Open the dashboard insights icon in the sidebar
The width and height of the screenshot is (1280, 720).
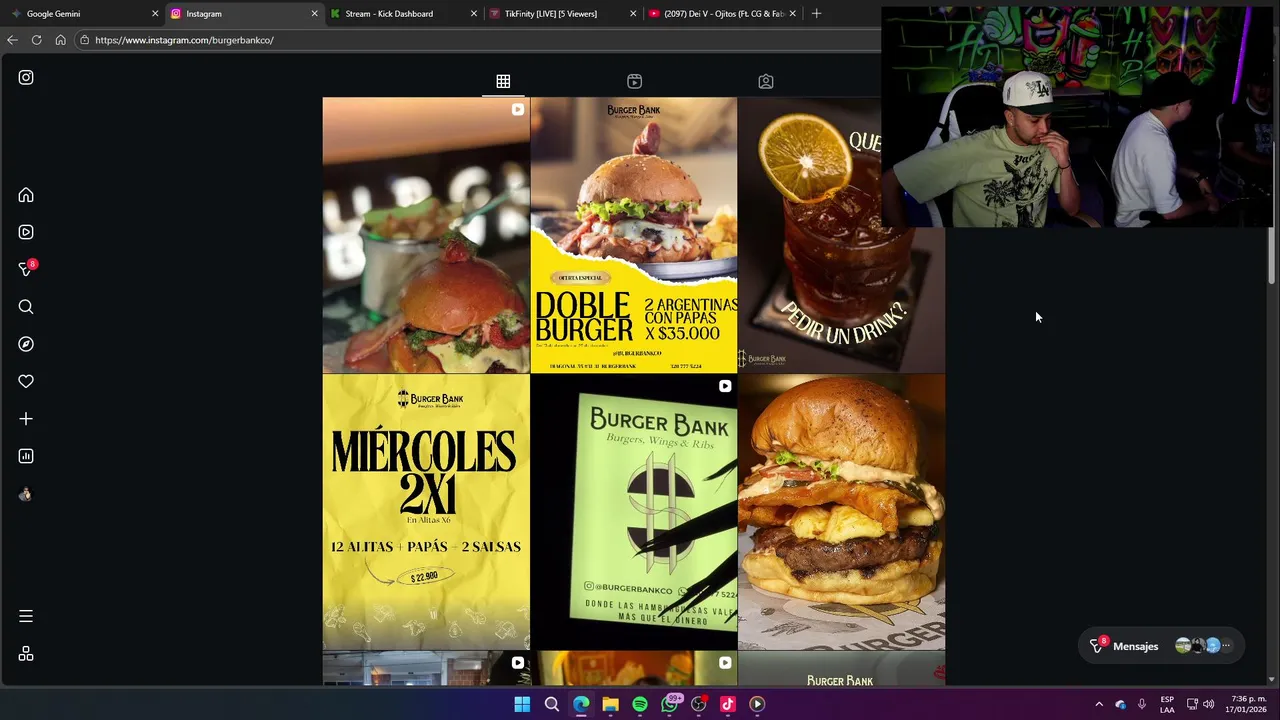[x=26, y=456]
